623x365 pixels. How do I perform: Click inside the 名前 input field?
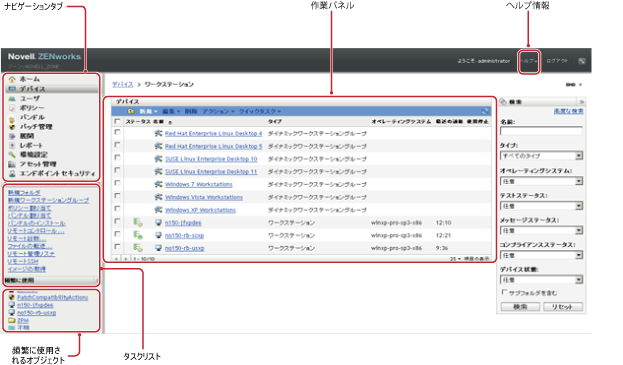[x=541, y=131]
